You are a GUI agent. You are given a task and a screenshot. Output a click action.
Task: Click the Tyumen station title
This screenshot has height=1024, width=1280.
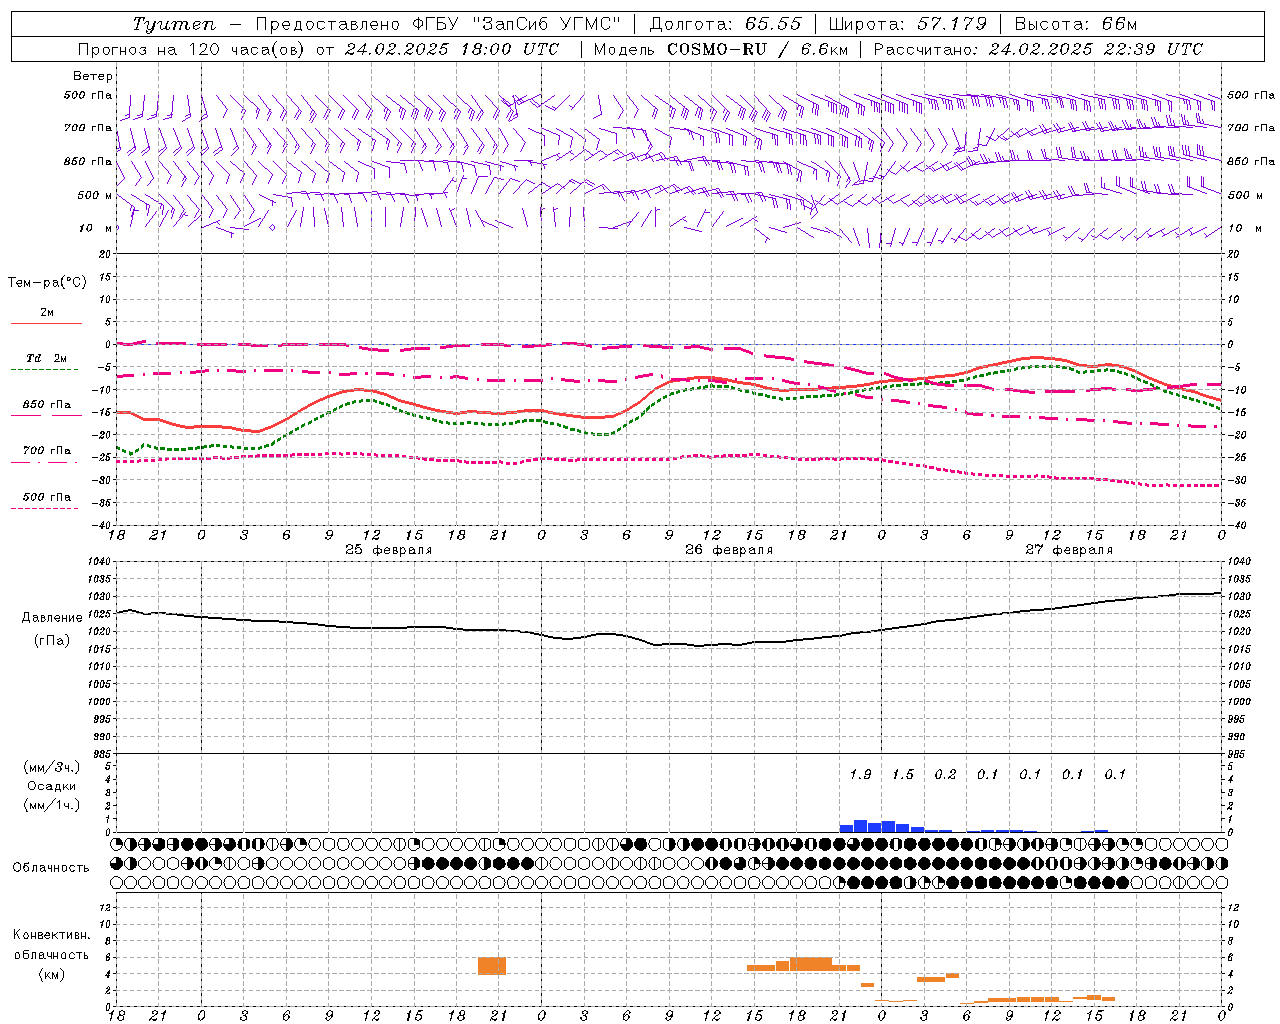[174, 24]
